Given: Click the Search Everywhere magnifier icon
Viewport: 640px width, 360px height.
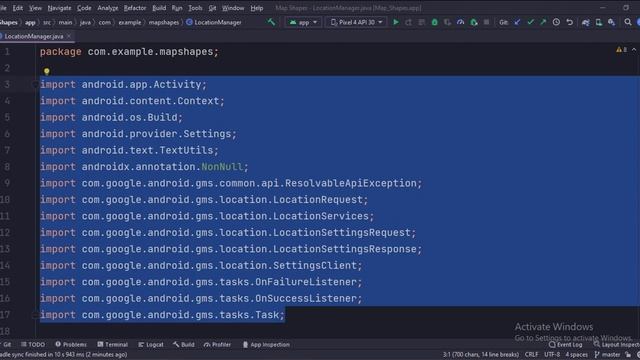Looking at the screenshot, I should coord(628,22).
